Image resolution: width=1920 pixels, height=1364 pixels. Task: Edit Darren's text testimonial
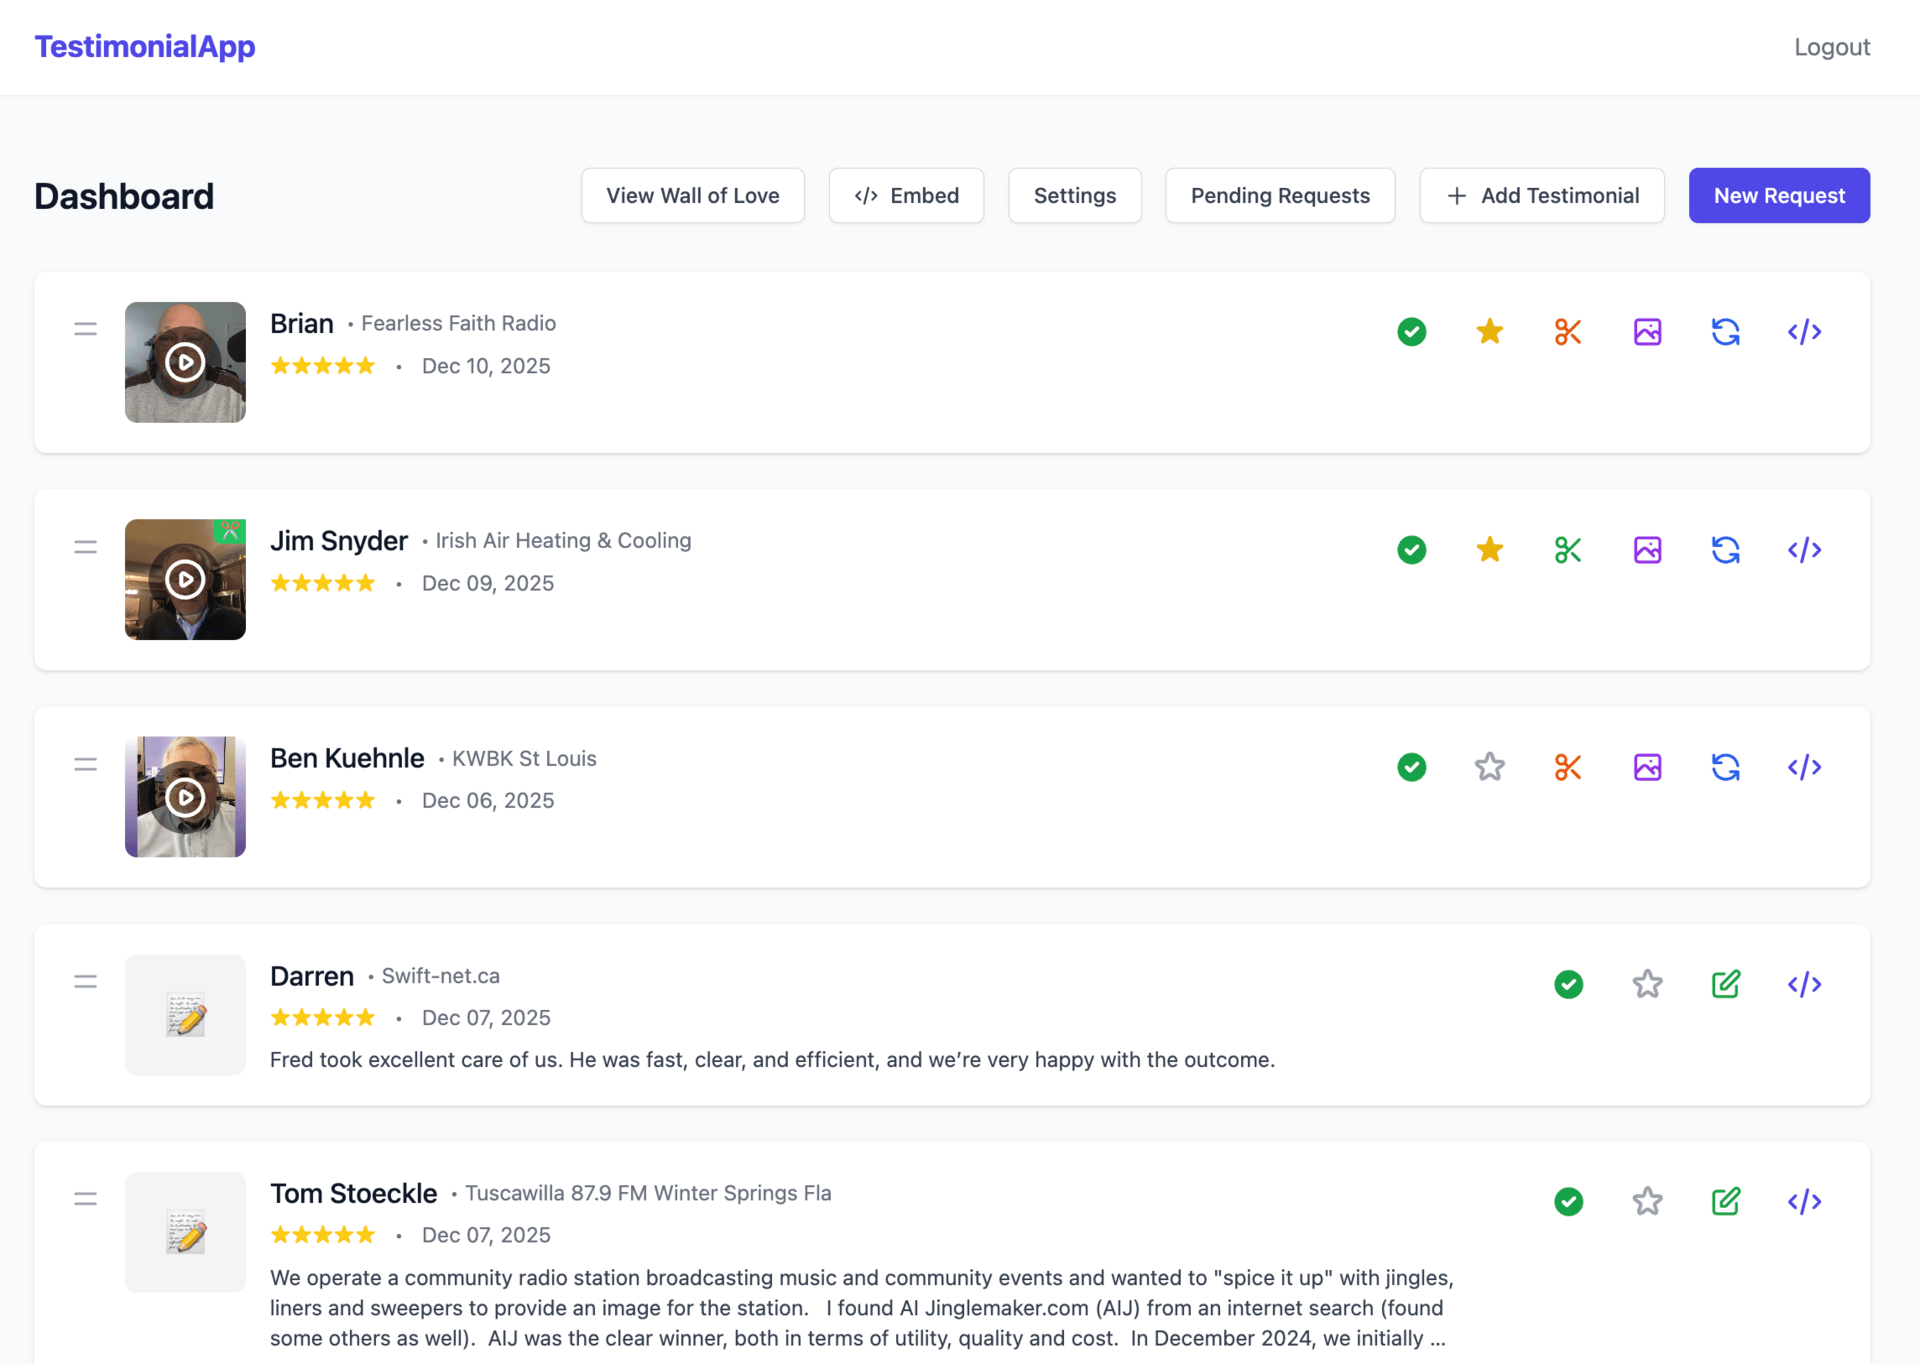point(1725,984)
